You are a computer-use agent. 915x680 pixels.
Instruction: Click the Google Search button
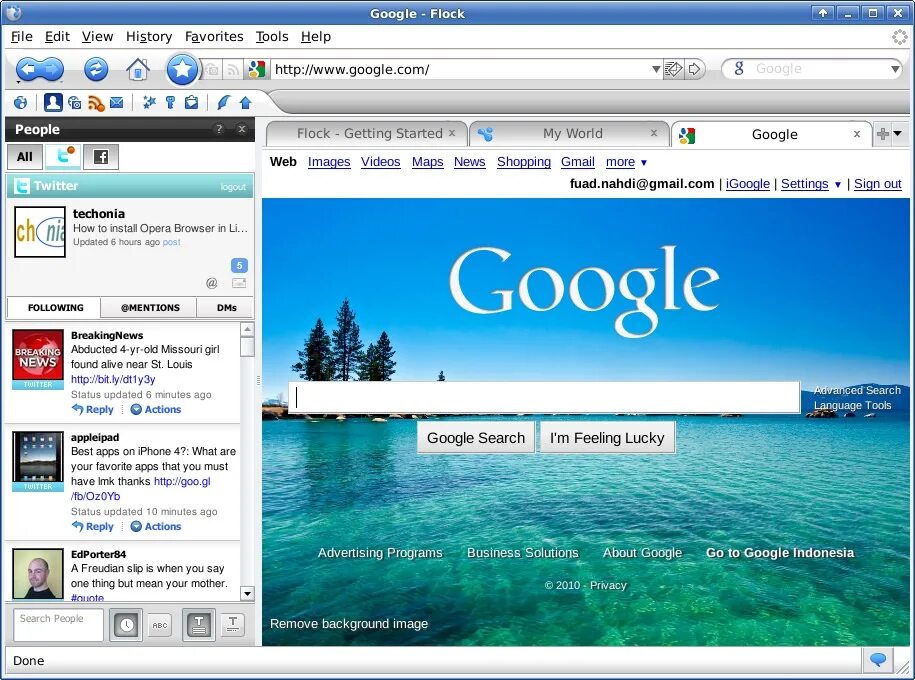click(476, 438)
